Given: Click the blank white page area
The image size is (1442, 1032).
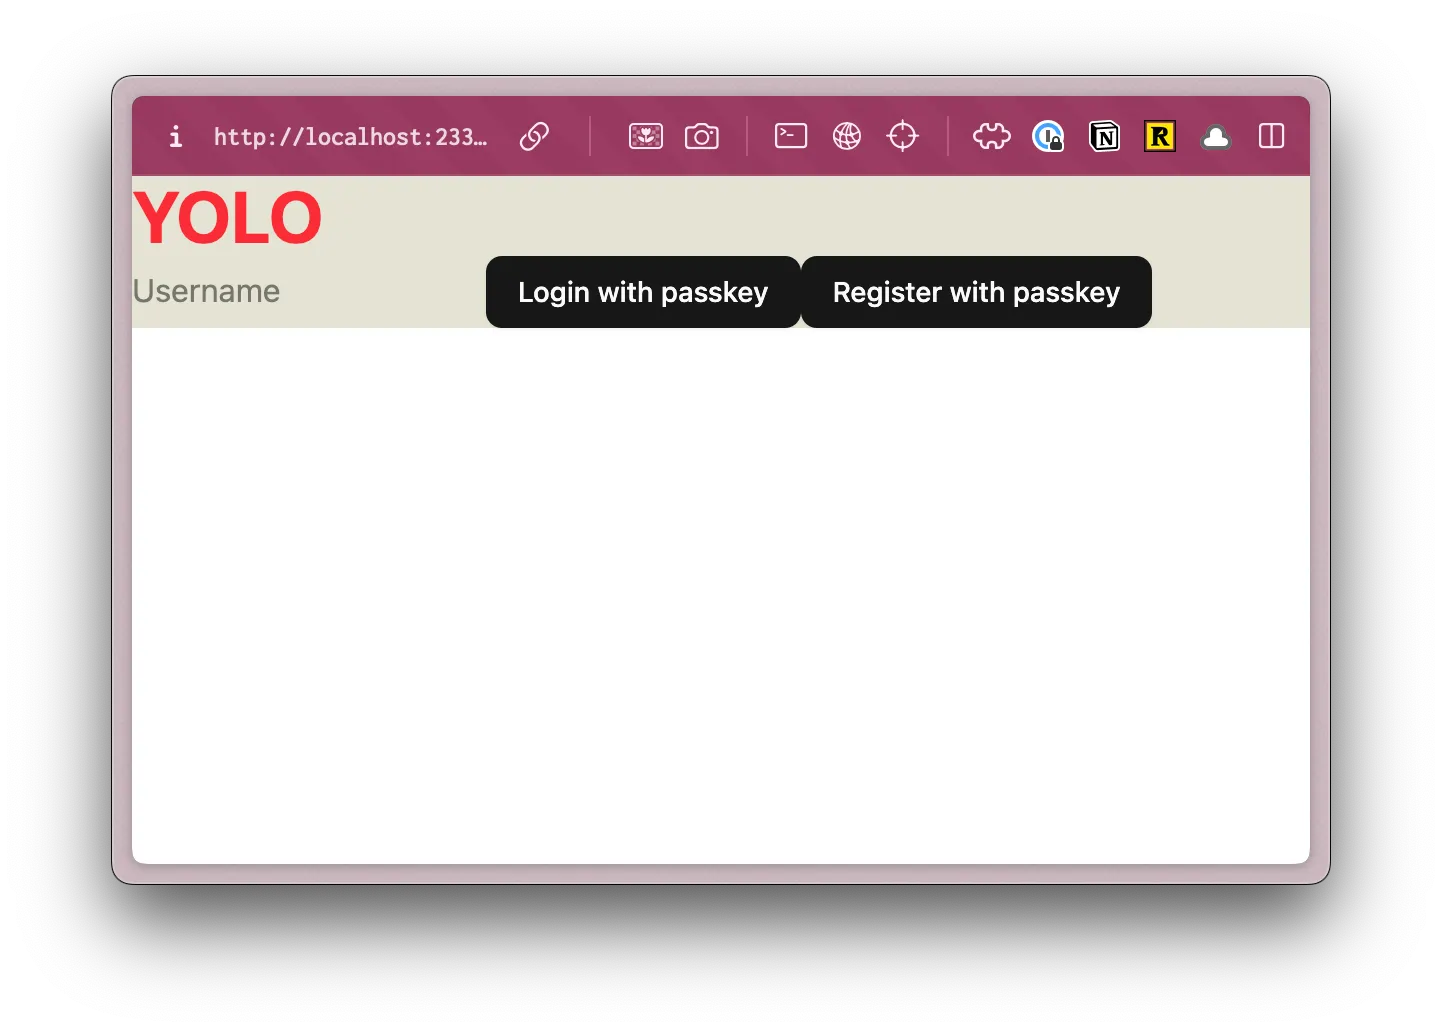Looking at the screenshot, I should [720, 600].
